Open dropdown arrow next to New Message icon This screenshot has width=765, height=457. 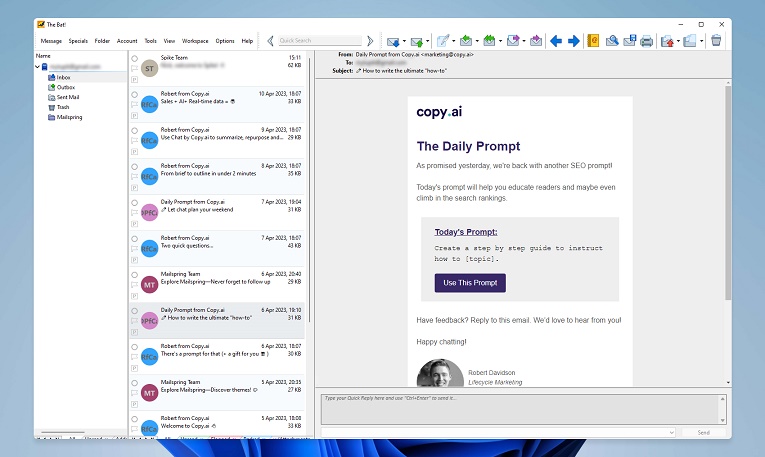pos(454,41)
